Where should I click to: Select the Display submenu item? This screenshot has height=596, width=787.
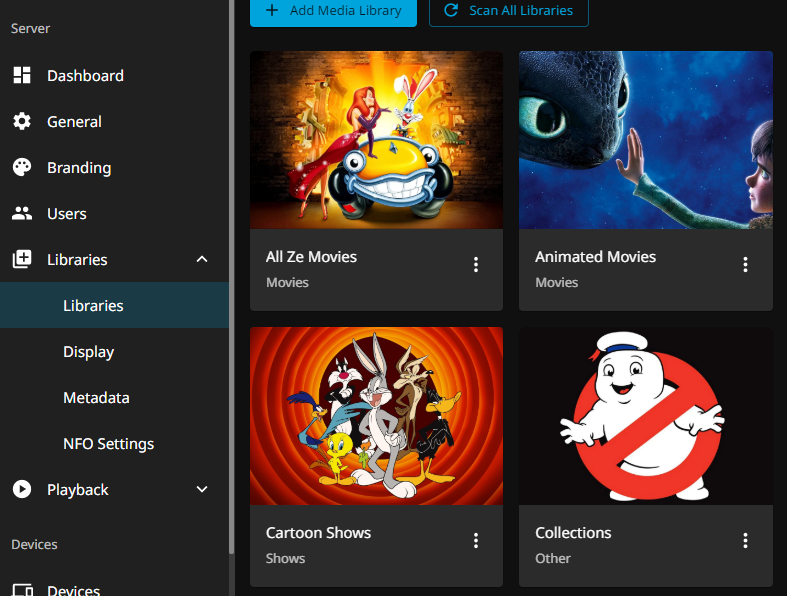(x=89, y=352)
